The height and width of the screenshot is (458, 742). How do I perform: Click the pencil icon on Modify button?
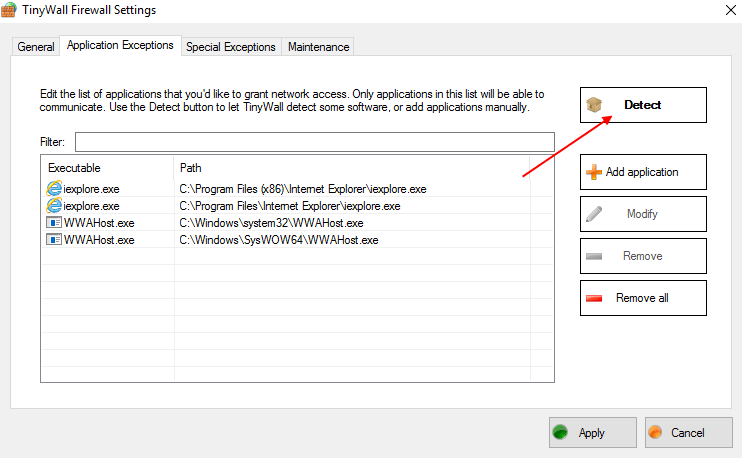(x=594, y=214)
